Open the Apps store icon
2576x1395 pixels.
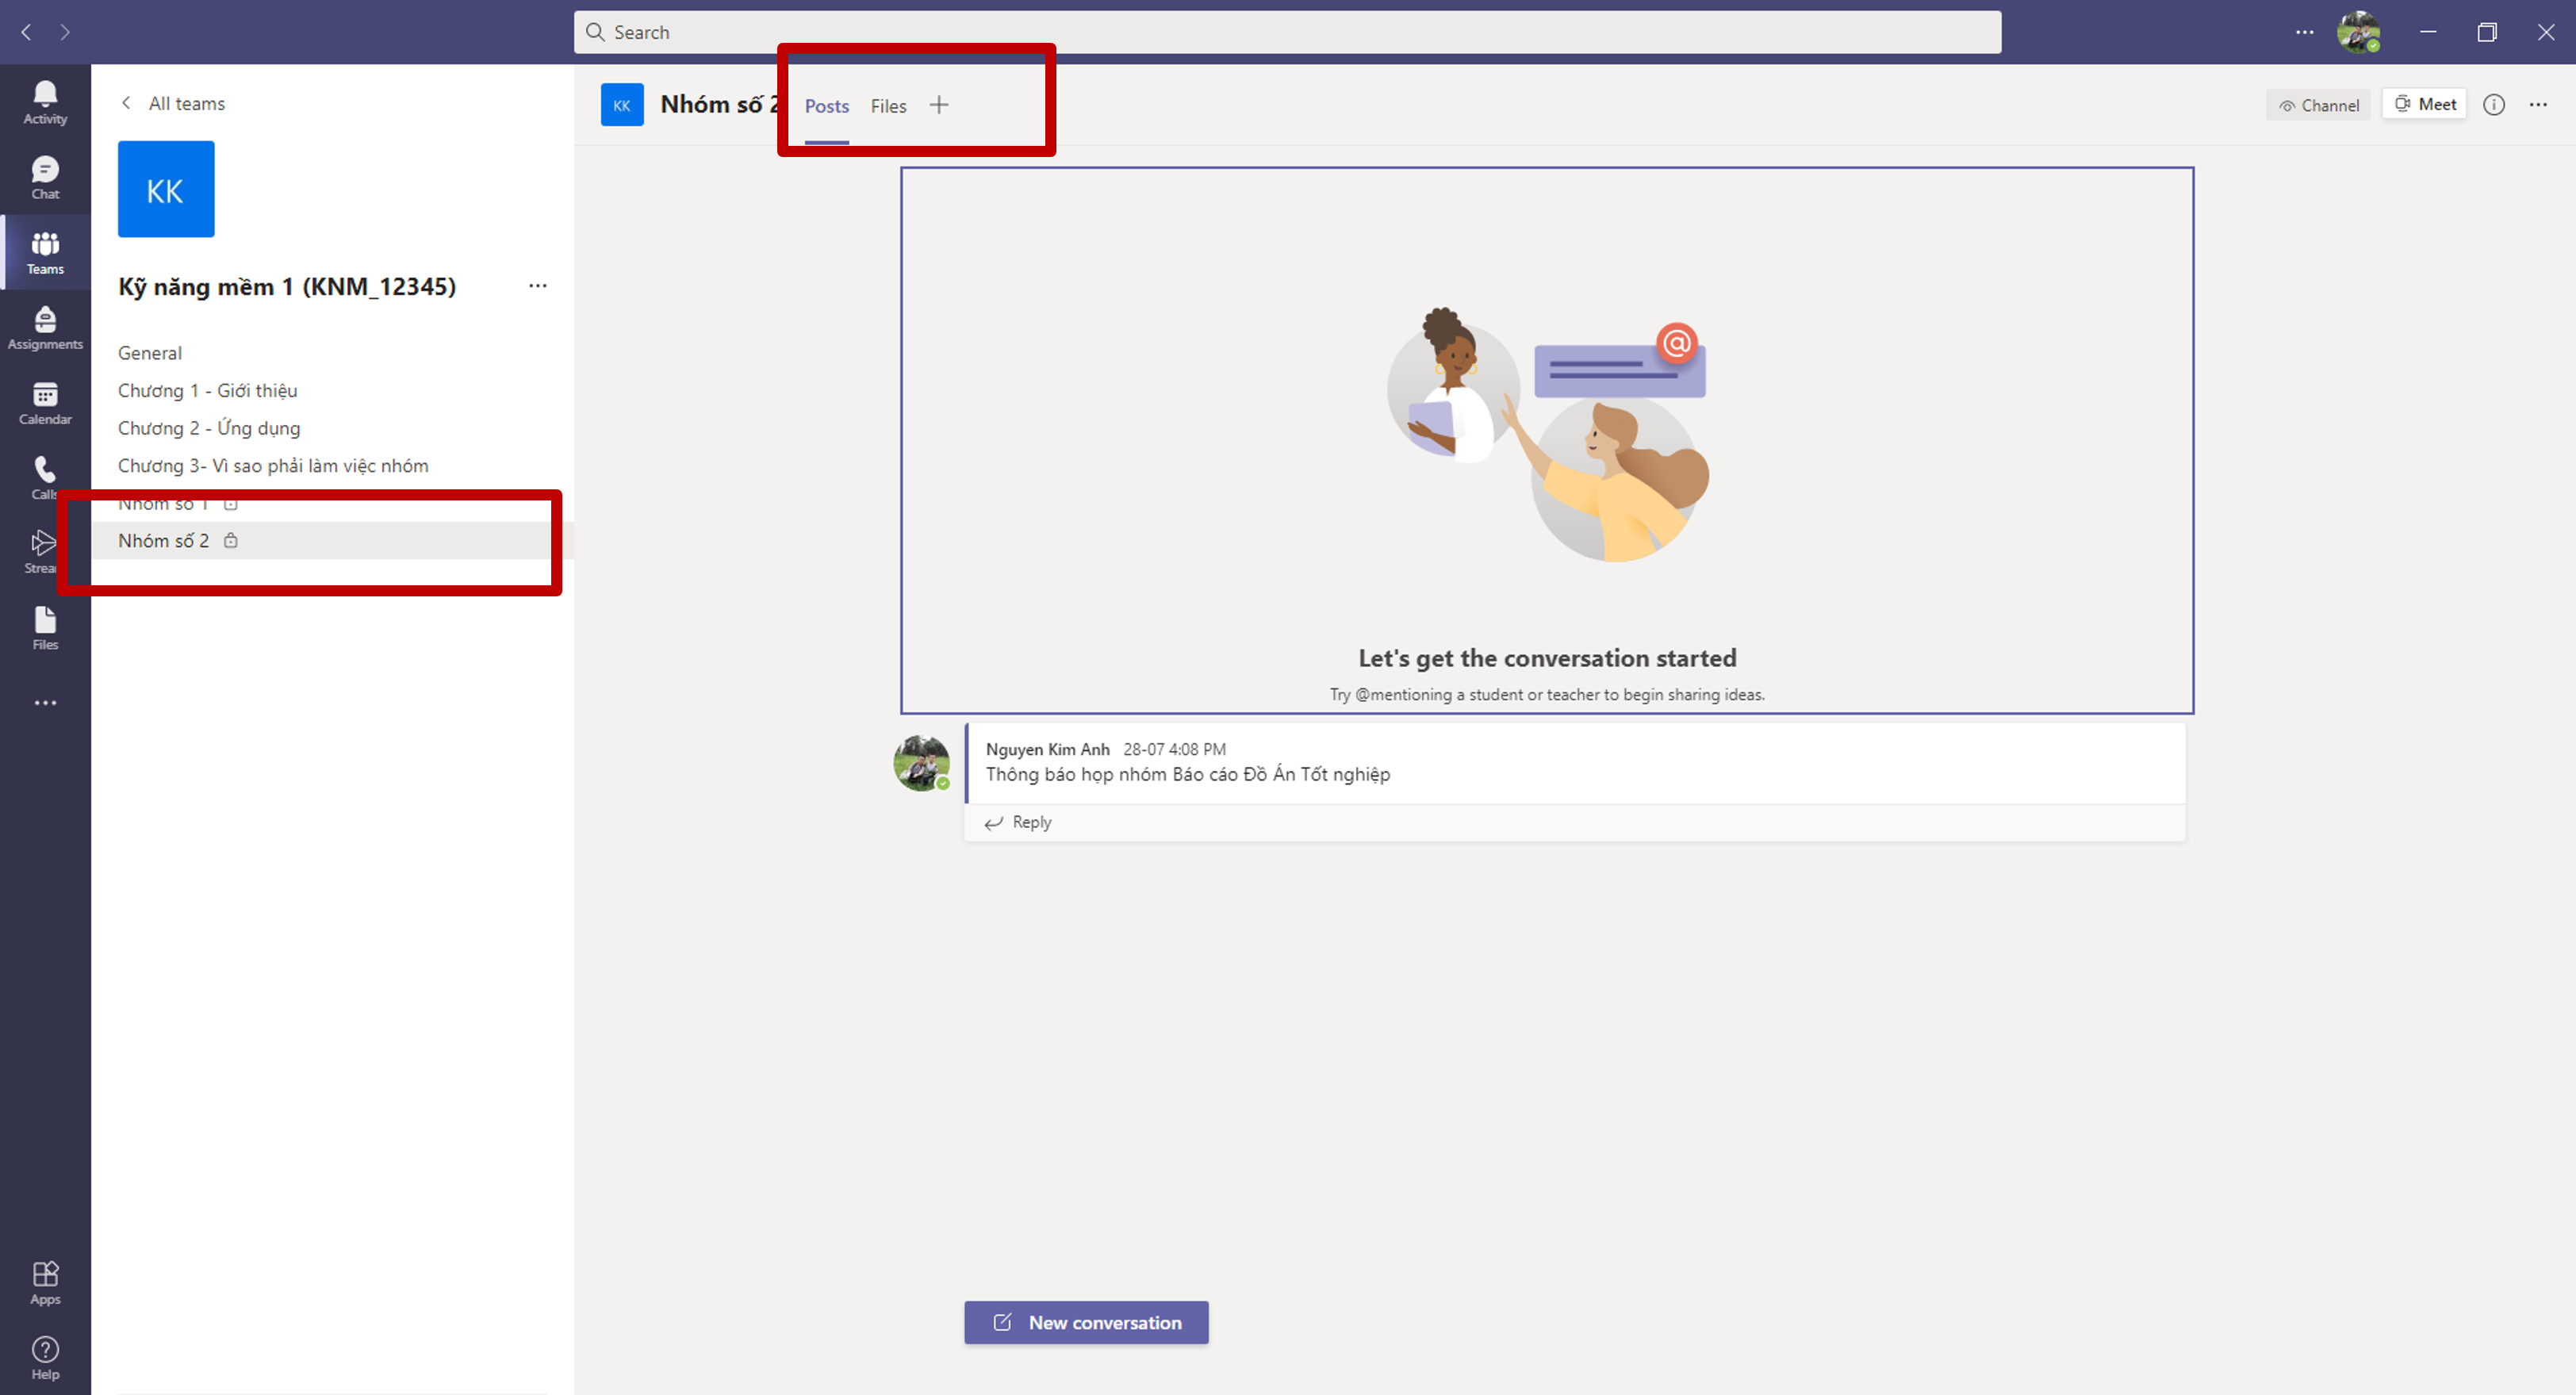tap(45, 1283)
